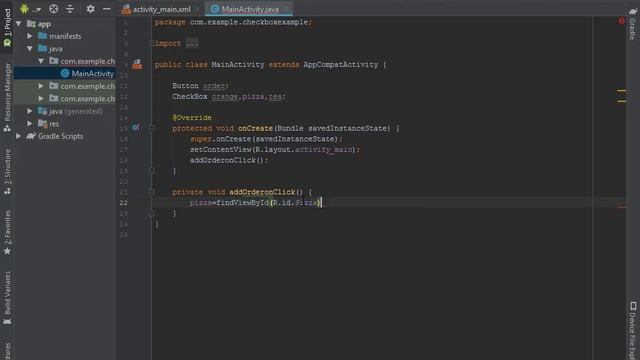This screenshot has width=640, height=360.
Task: Select the manifests folder row
Action: tap(65, 36)
